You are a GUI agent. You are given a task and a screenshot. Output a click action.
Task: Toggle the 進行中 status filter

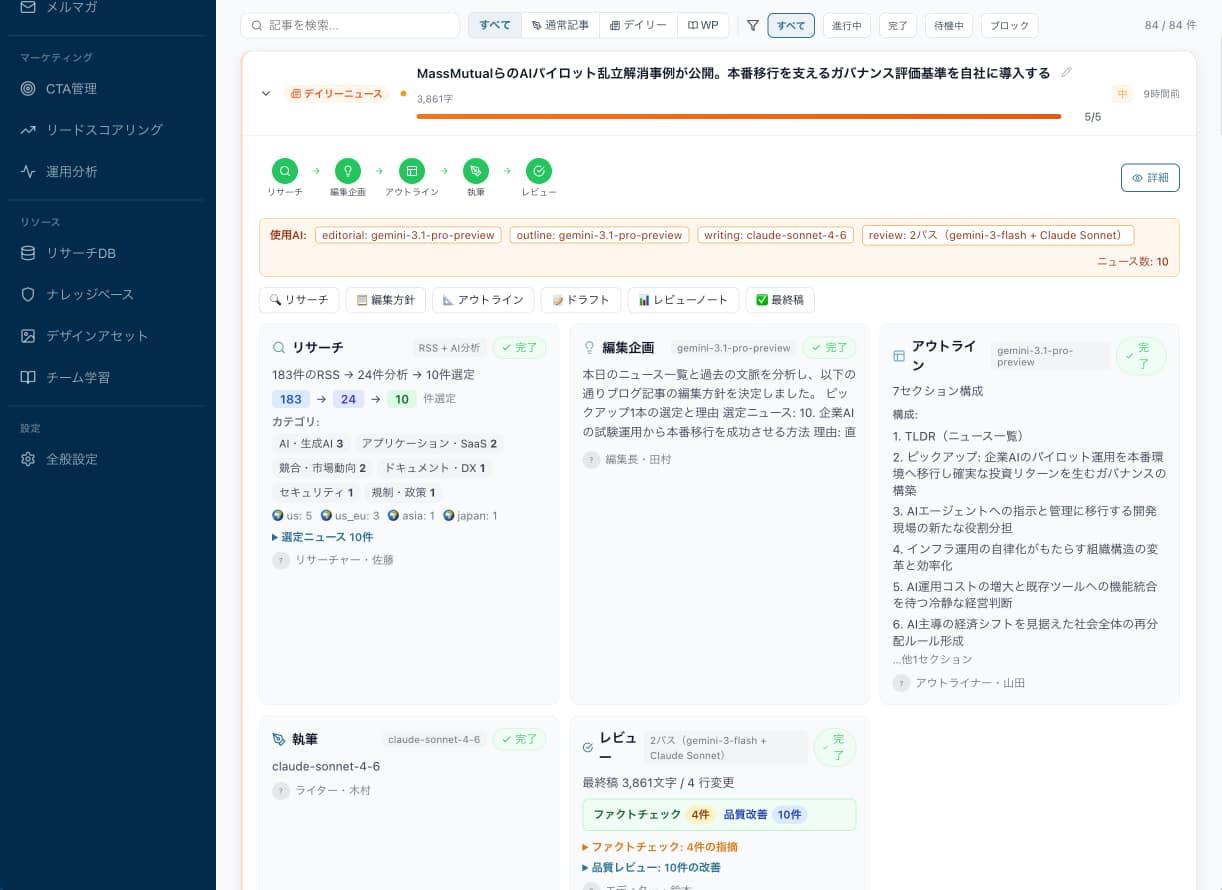[x=847, y=25]
